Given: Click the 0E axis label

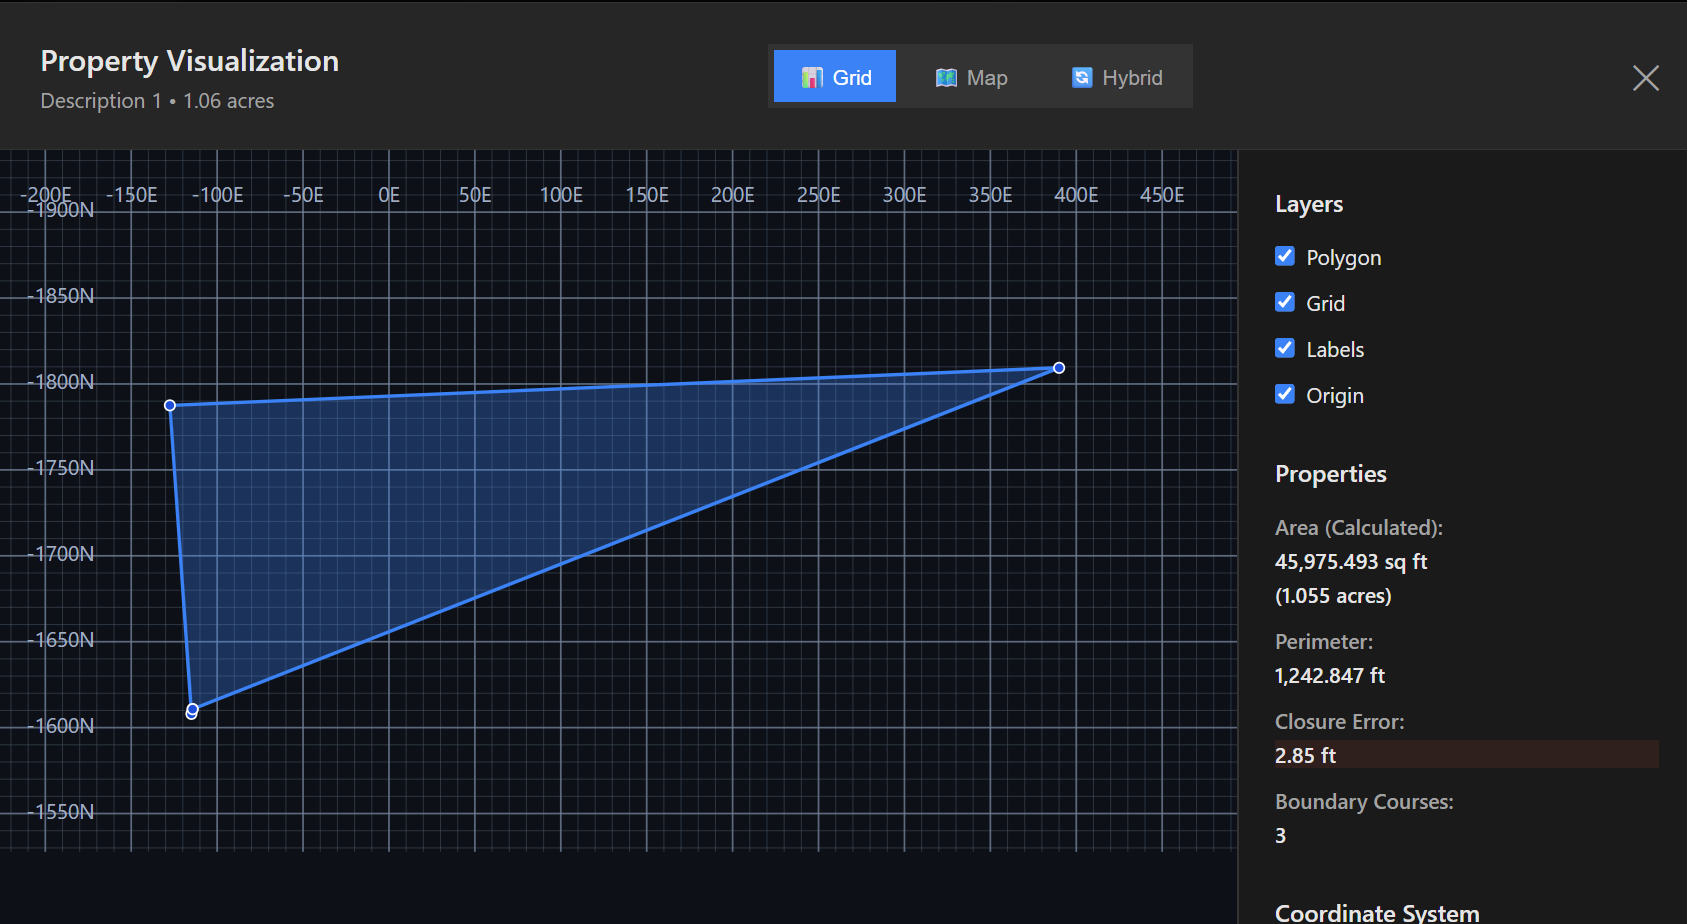Looking at the screenshot, I should pyautogui.click(x=389, y=195).
